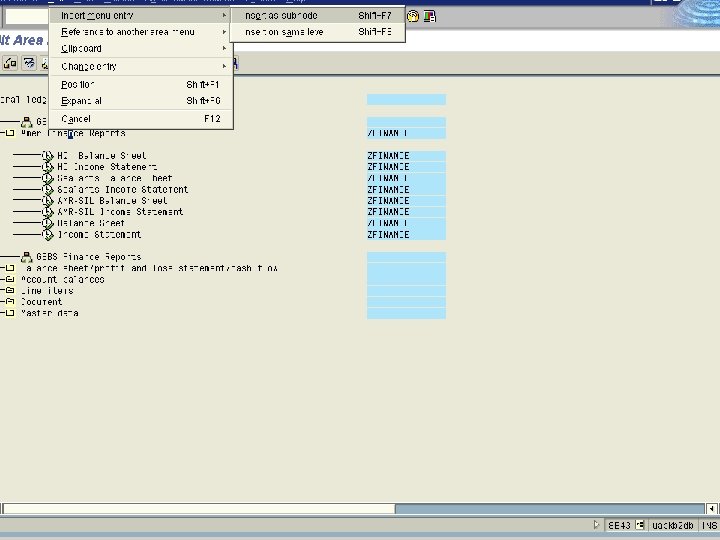Viewport: 720px width, 540px height.
Task: Select the Income Statement tree entry
Action: [x=99, y=235]
